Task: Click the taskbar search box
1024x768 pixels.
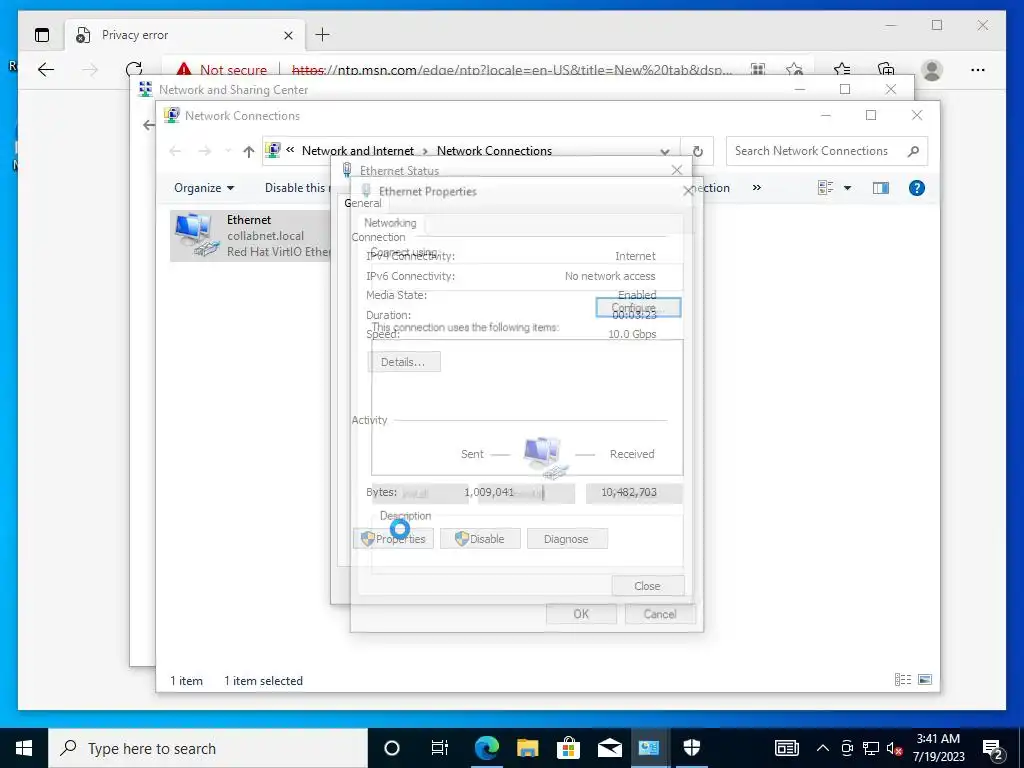Action: point(208,748)
